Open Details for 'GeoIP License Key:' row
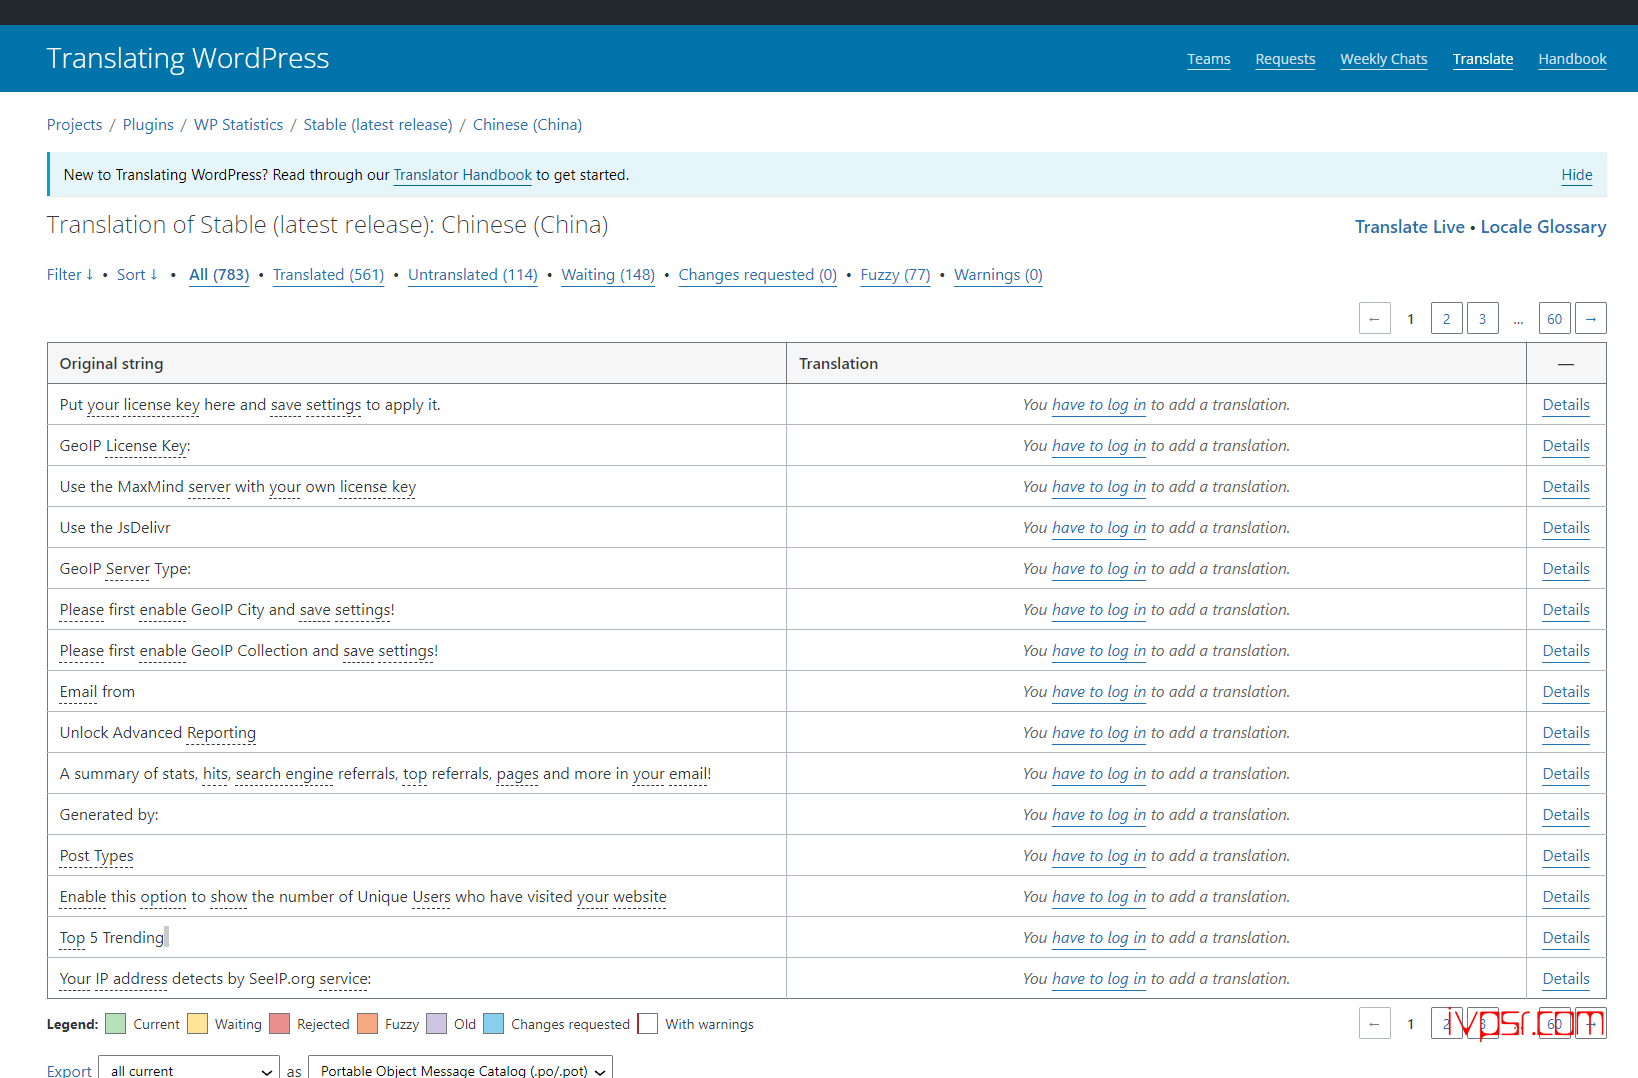This screenshot has width=1638, height=1078. (x=1566, y=446)
